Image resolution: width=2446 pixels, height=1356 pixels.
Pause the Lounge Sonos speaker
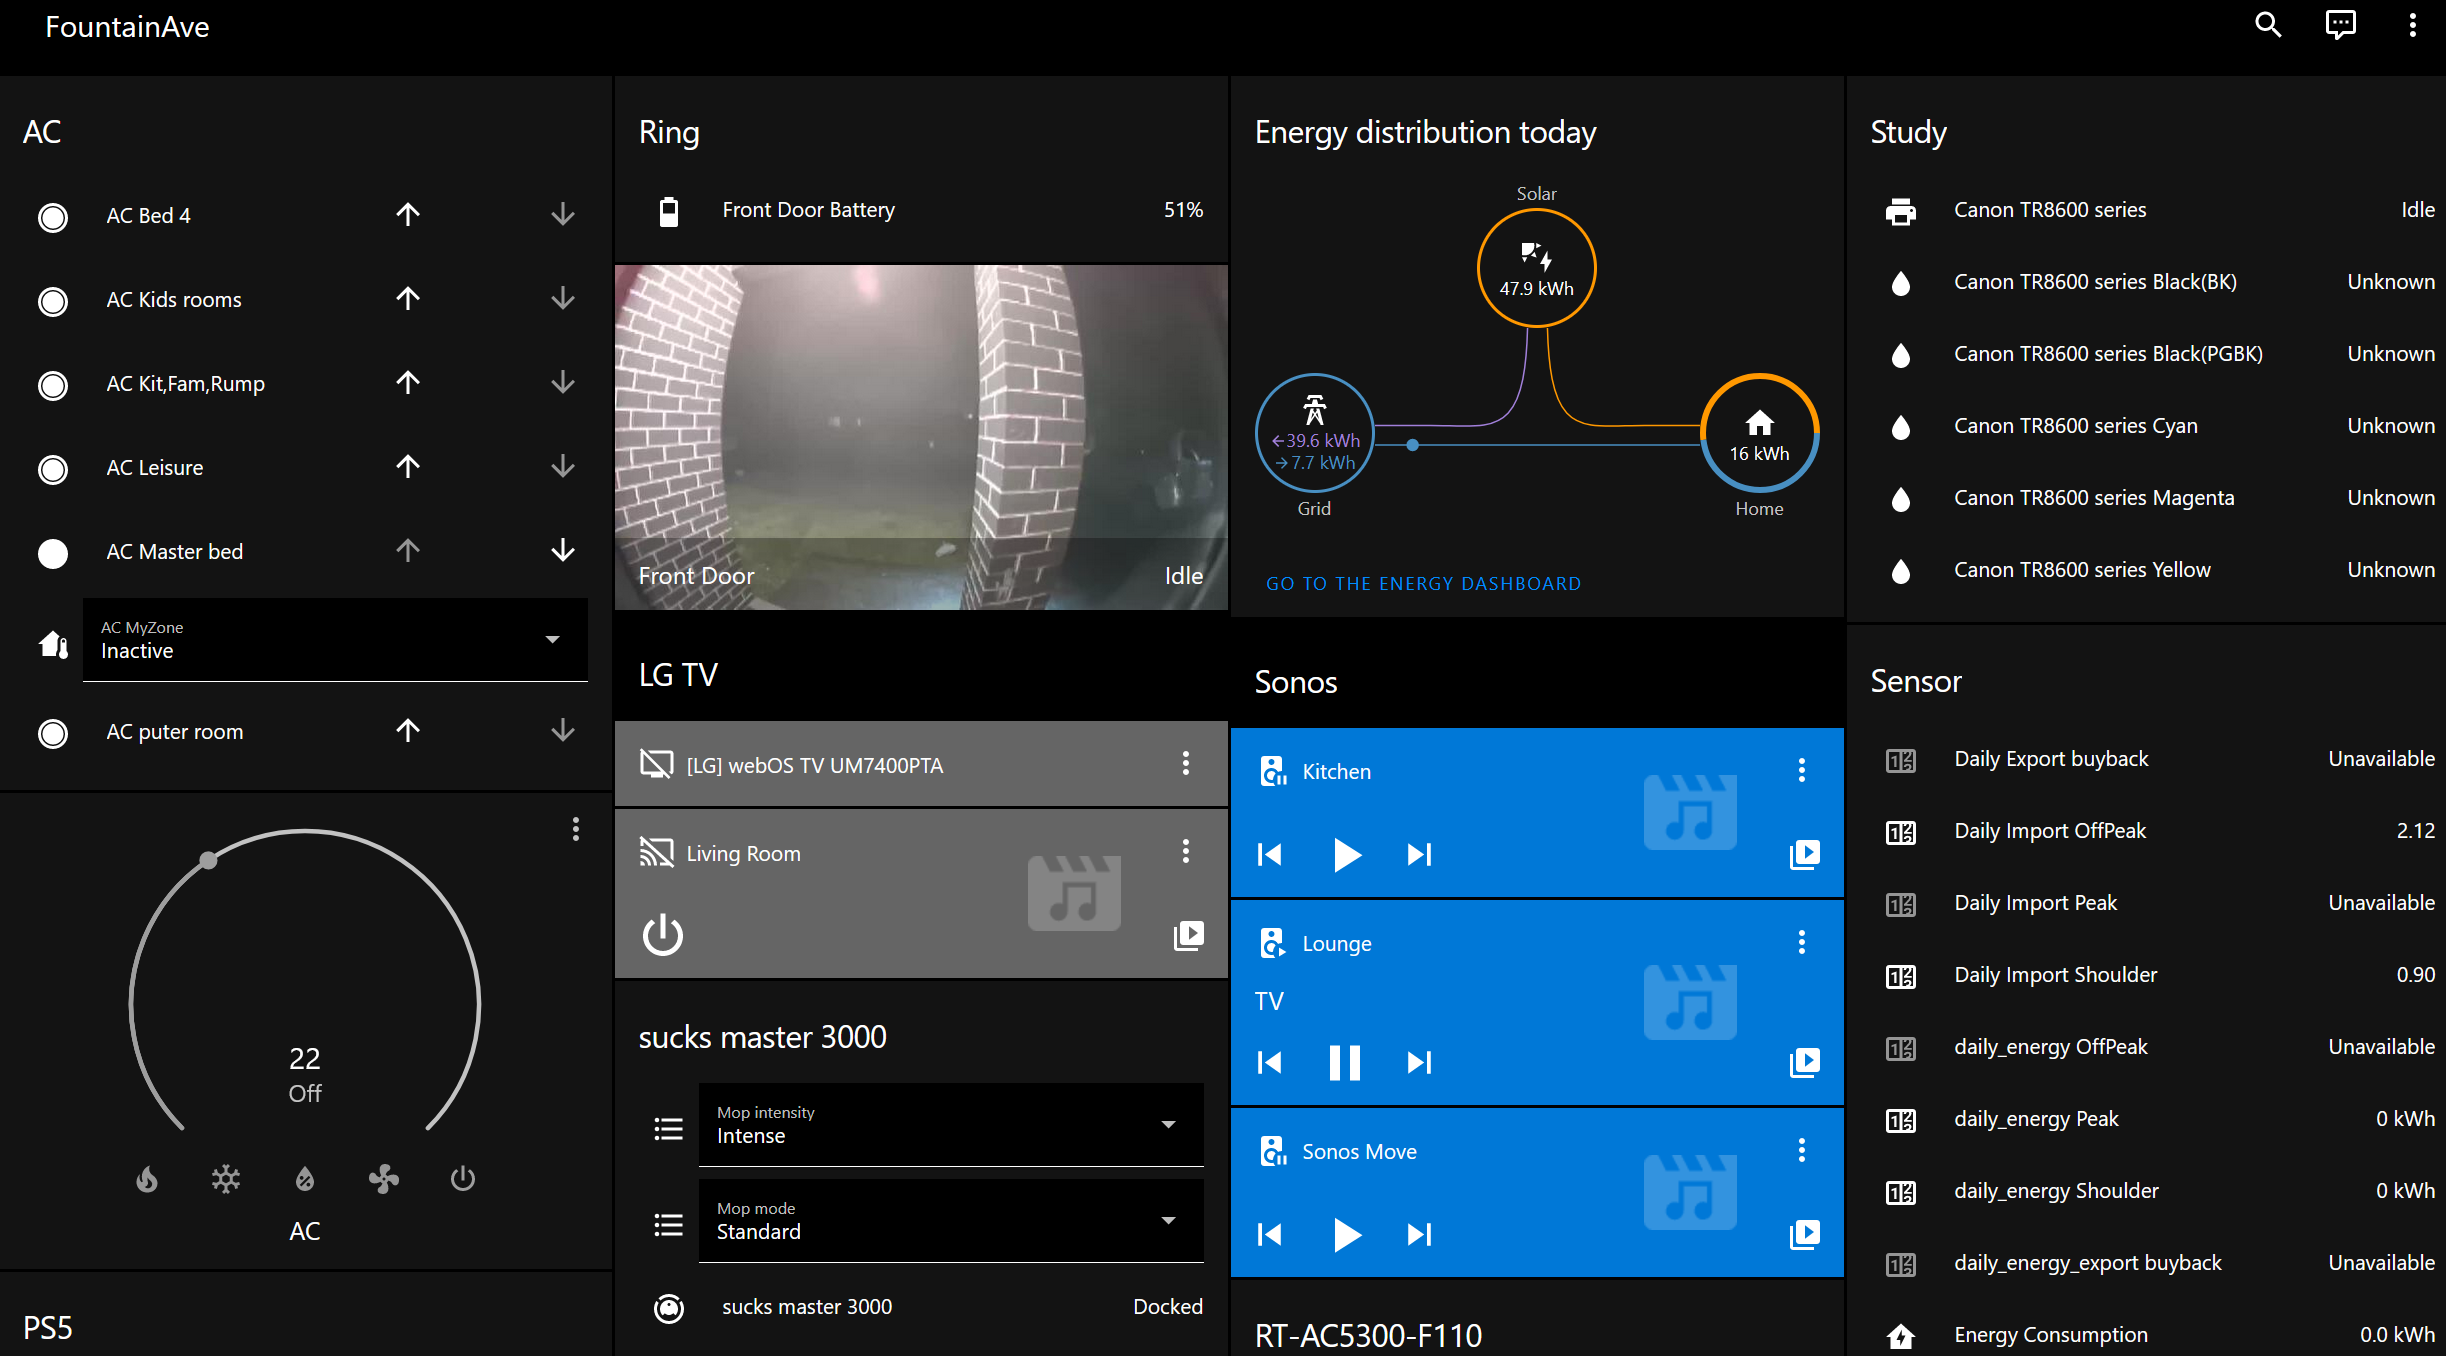click(1344, 1063)
